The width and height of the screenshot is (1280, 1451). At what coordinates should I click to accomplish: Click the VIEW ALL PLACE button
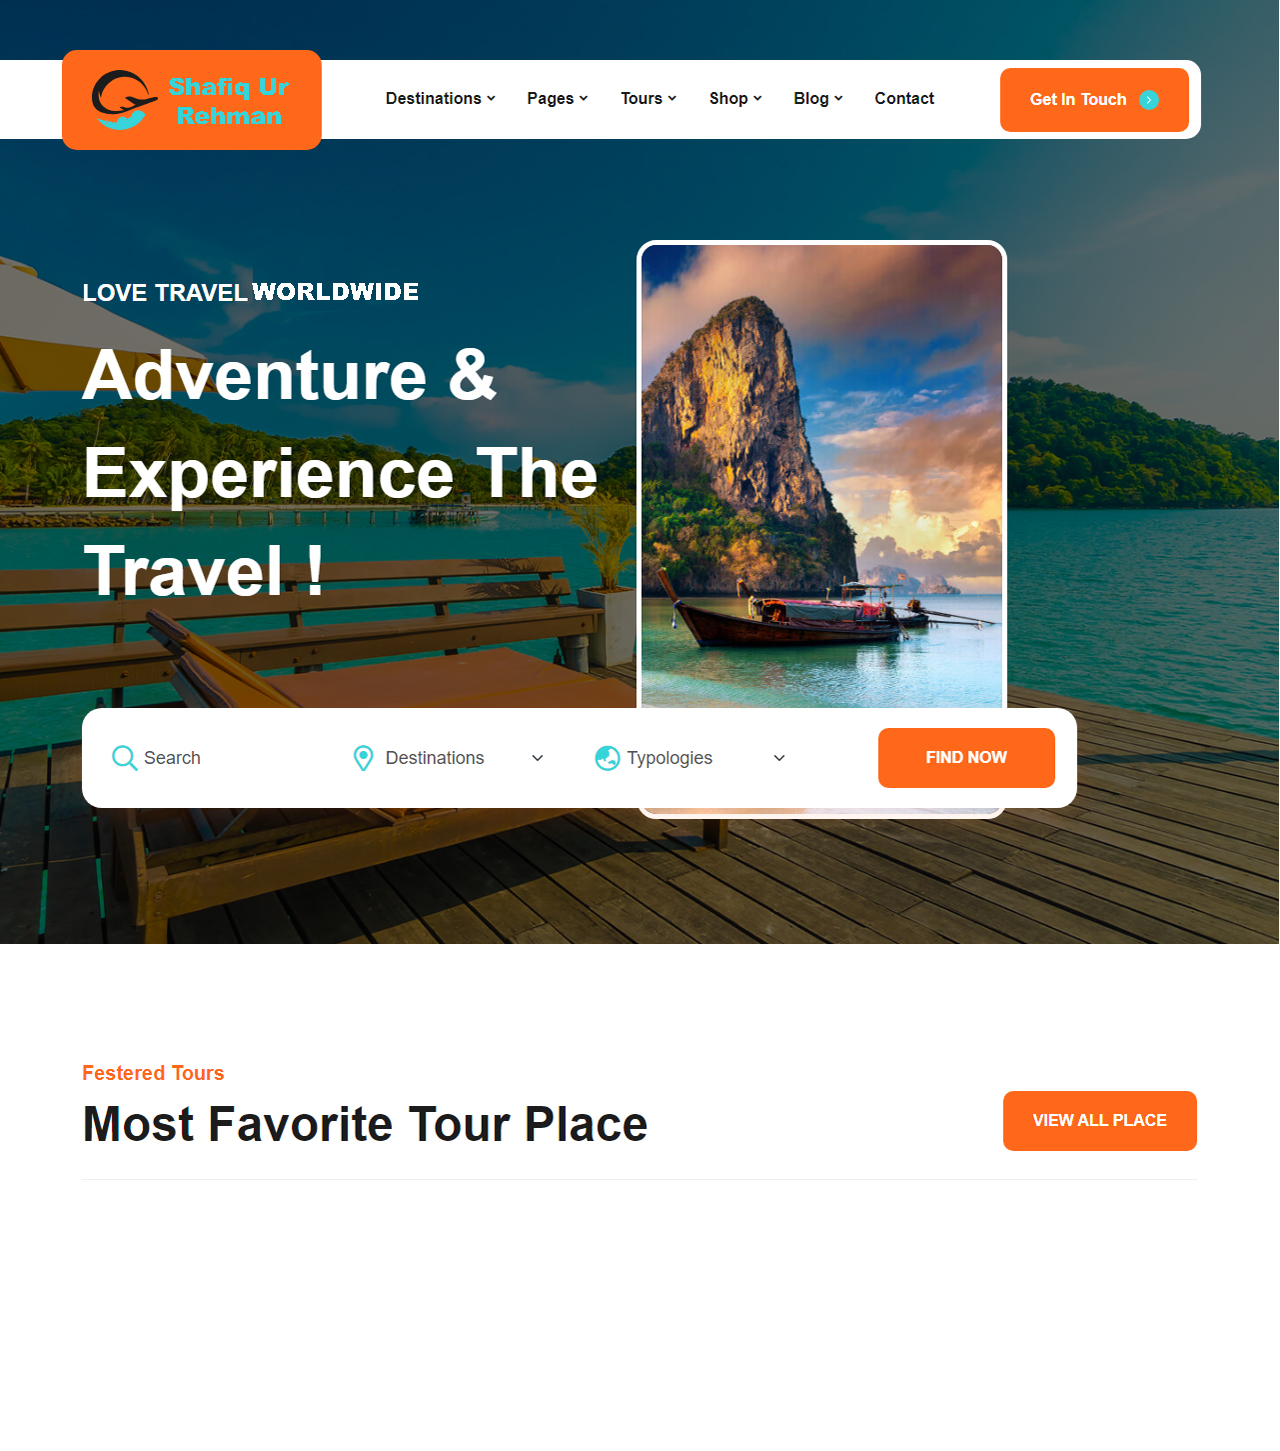pyautogui.click(x=1100, y=1121)
